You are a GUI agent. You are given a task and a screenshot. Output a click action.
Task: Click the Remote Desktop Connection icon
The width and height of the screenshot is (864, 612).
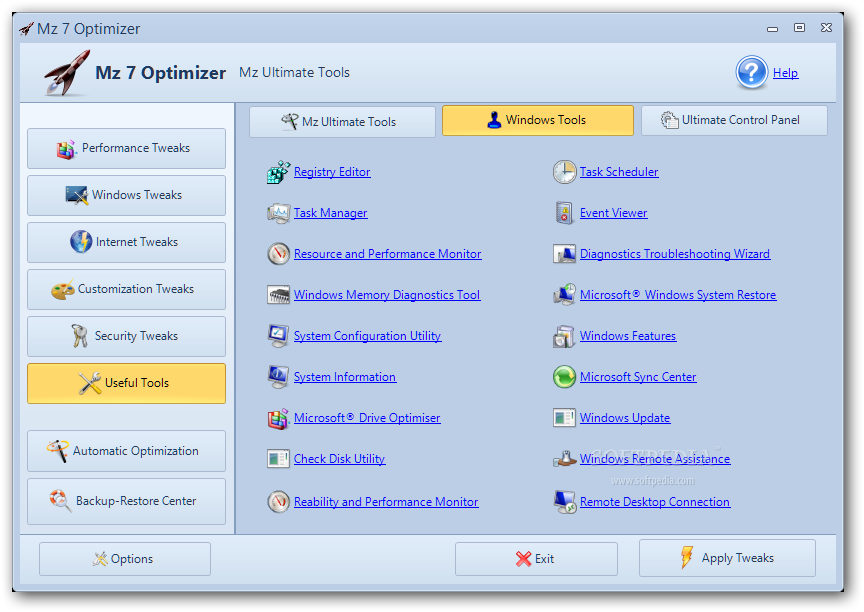pyautogui.click(x=565, y=502)
